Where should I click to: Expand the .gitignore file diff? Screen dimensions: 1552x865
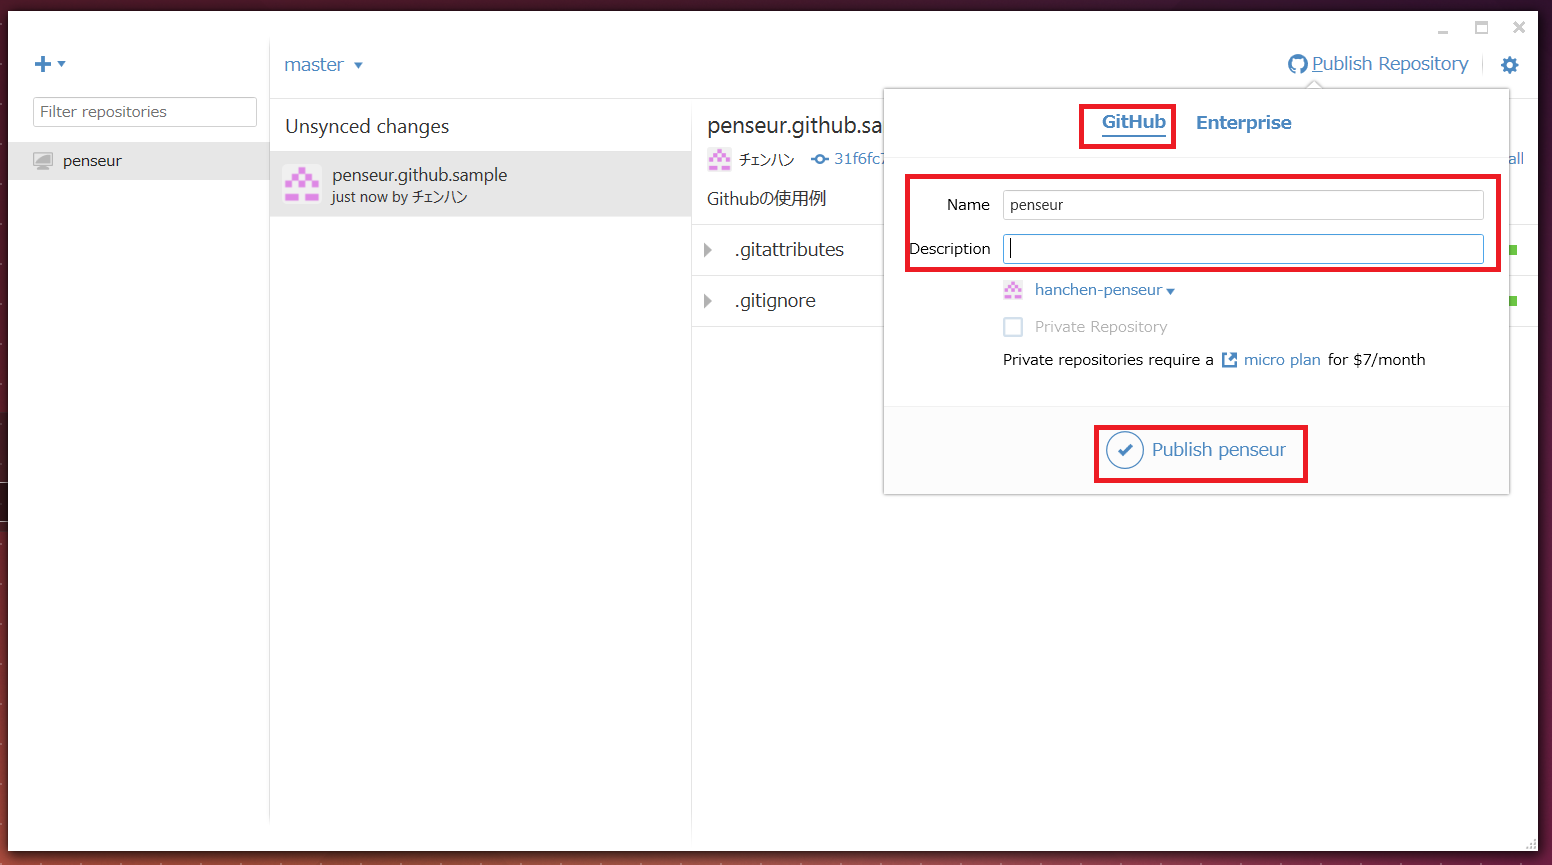(708, 301)
